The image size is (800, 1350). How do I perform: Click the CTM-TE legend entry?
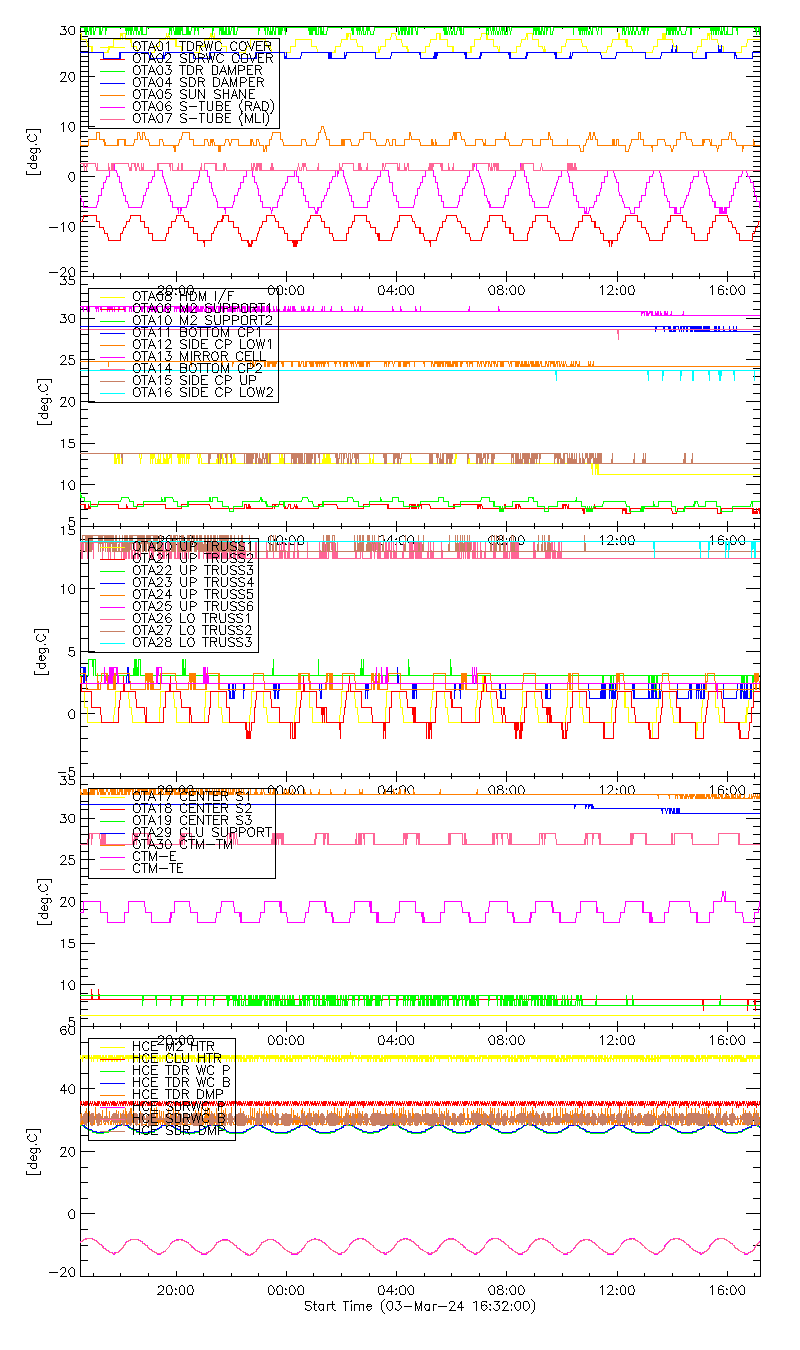point(157,868)
